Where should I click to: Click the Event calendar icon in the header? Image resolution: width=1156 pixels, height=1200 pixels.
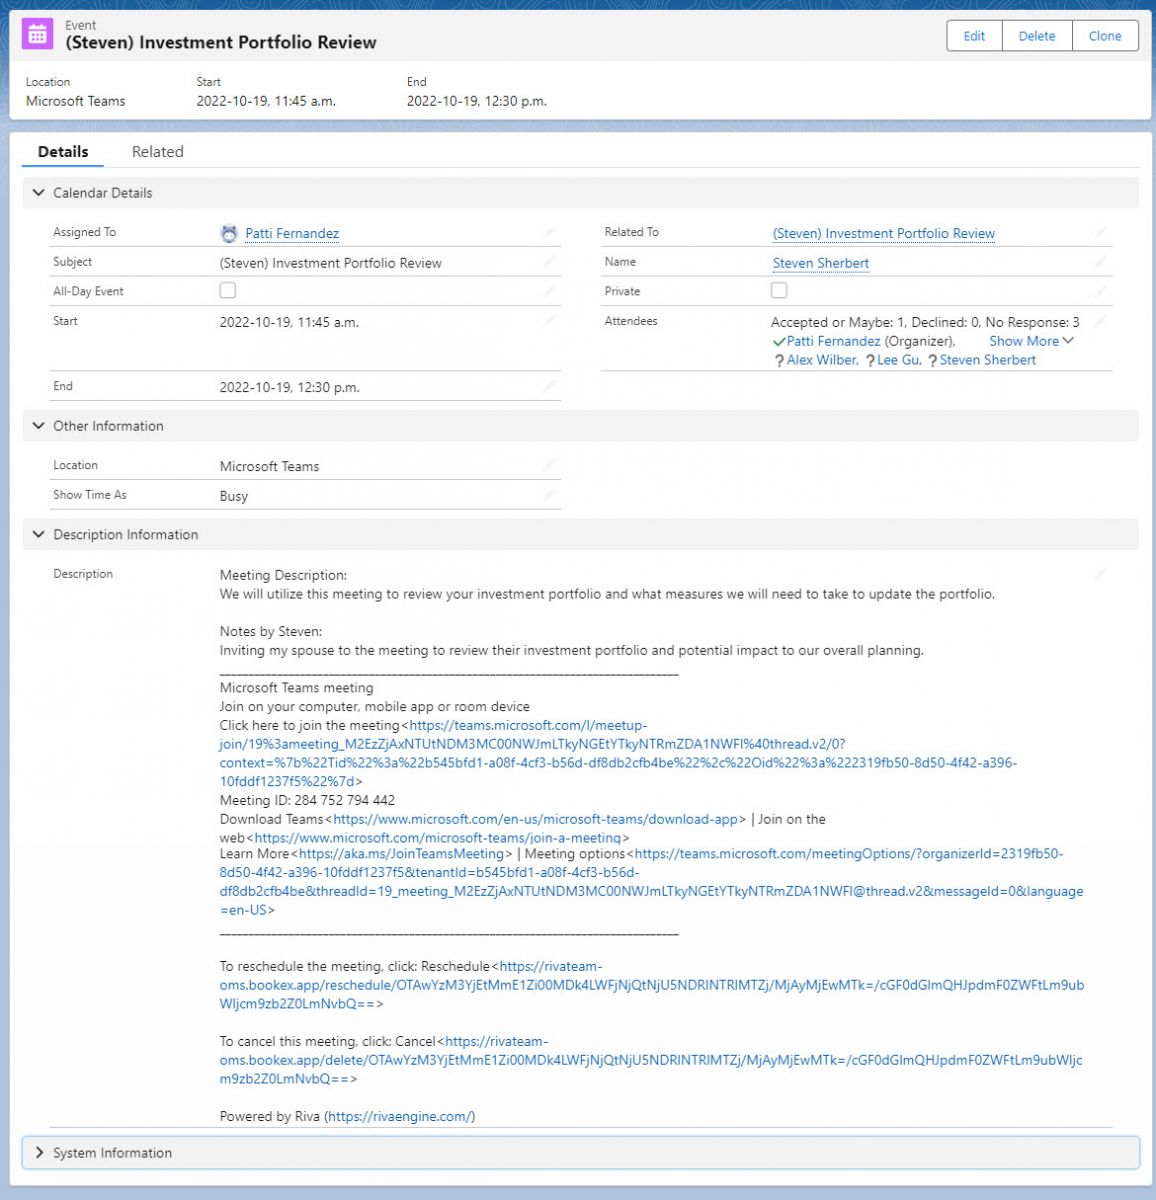(x=37, y=33)
